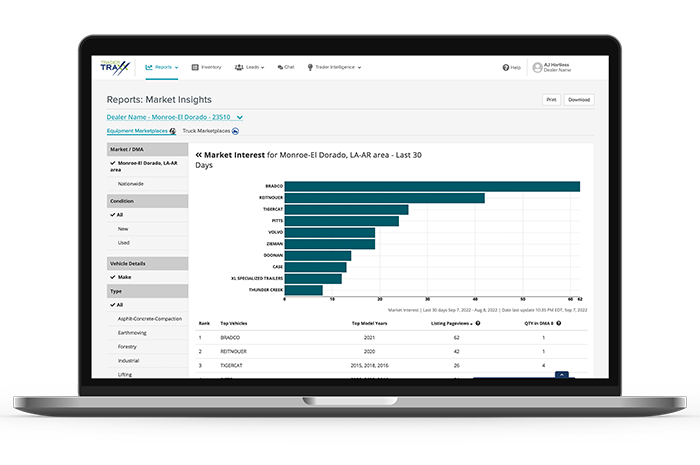Click the Leads people icon
Screen dimensions: 700x465
click(239, 67)
